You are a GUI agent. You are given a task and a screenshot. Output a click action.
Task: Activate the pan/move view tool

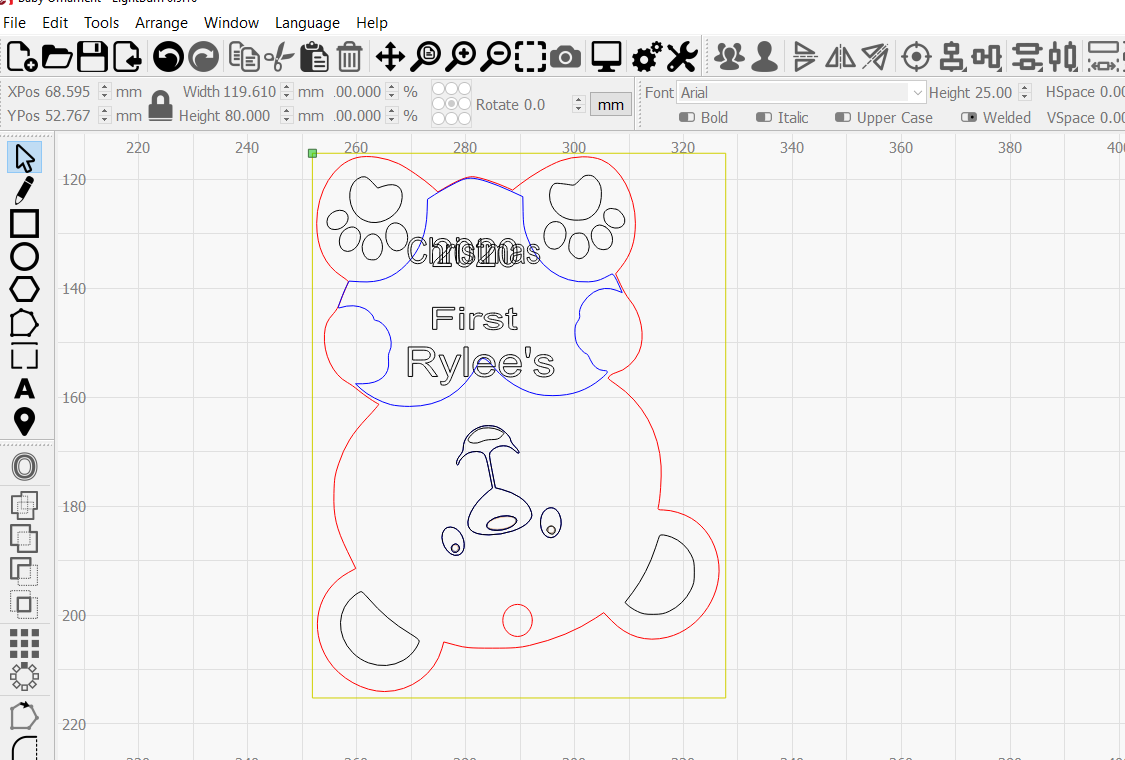click(x=390, y=57)
